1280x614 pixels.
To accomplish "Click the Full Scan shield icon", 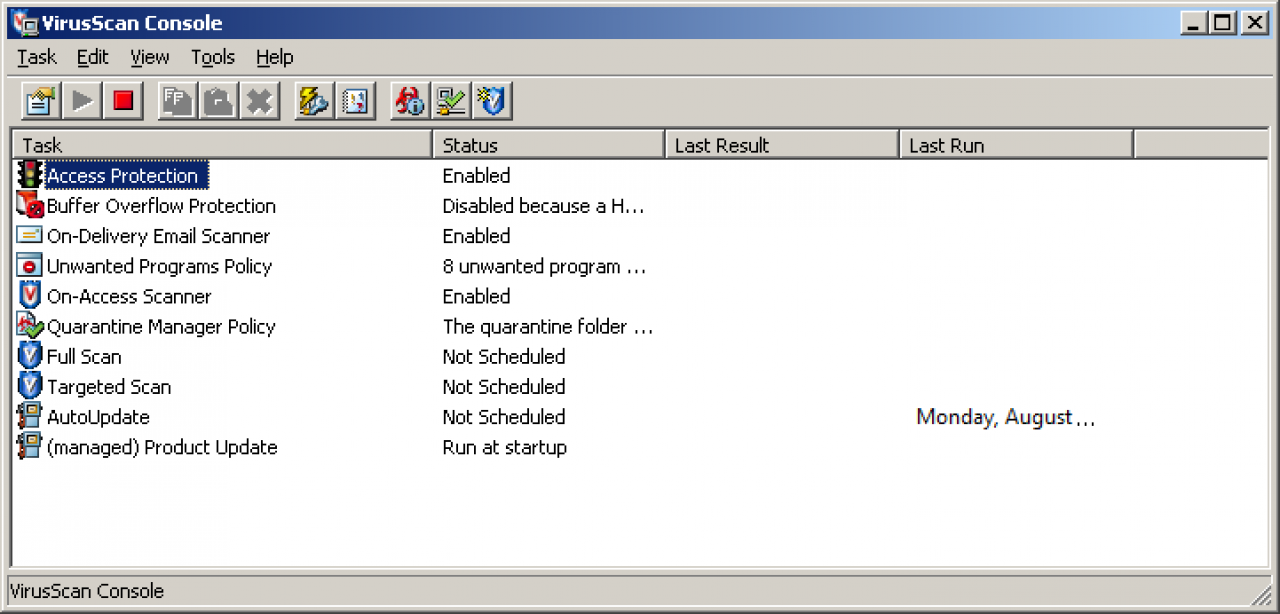I will [30, 356].
